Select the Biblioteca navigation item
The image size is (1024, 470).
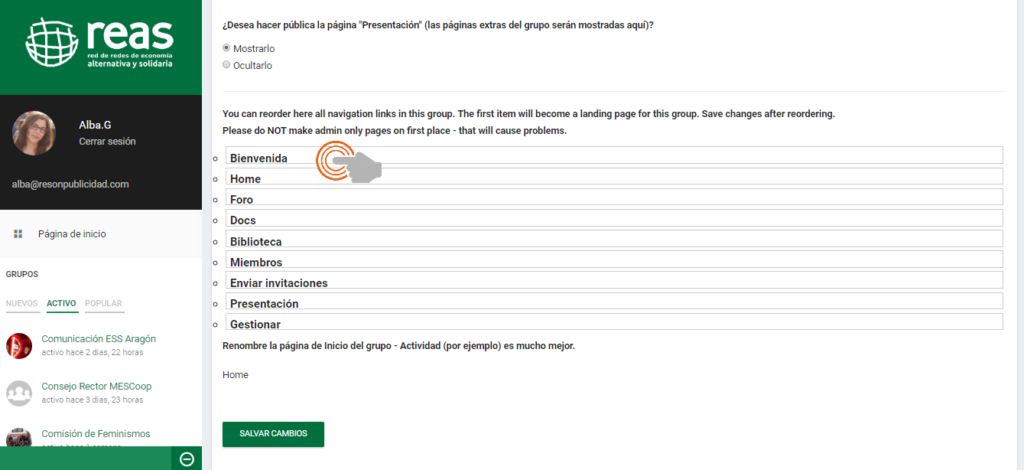coord(256,242)
